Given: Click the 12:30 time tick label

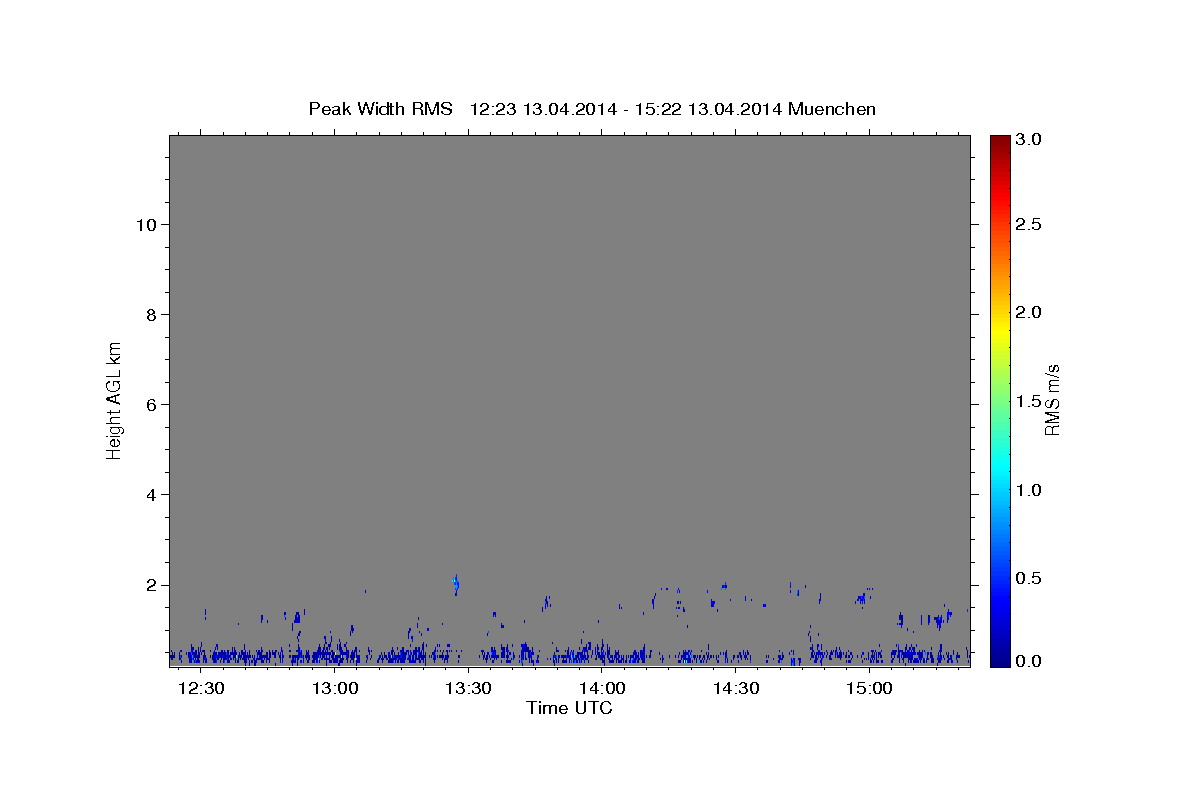Looking at the screenshot, I should 202,689.
